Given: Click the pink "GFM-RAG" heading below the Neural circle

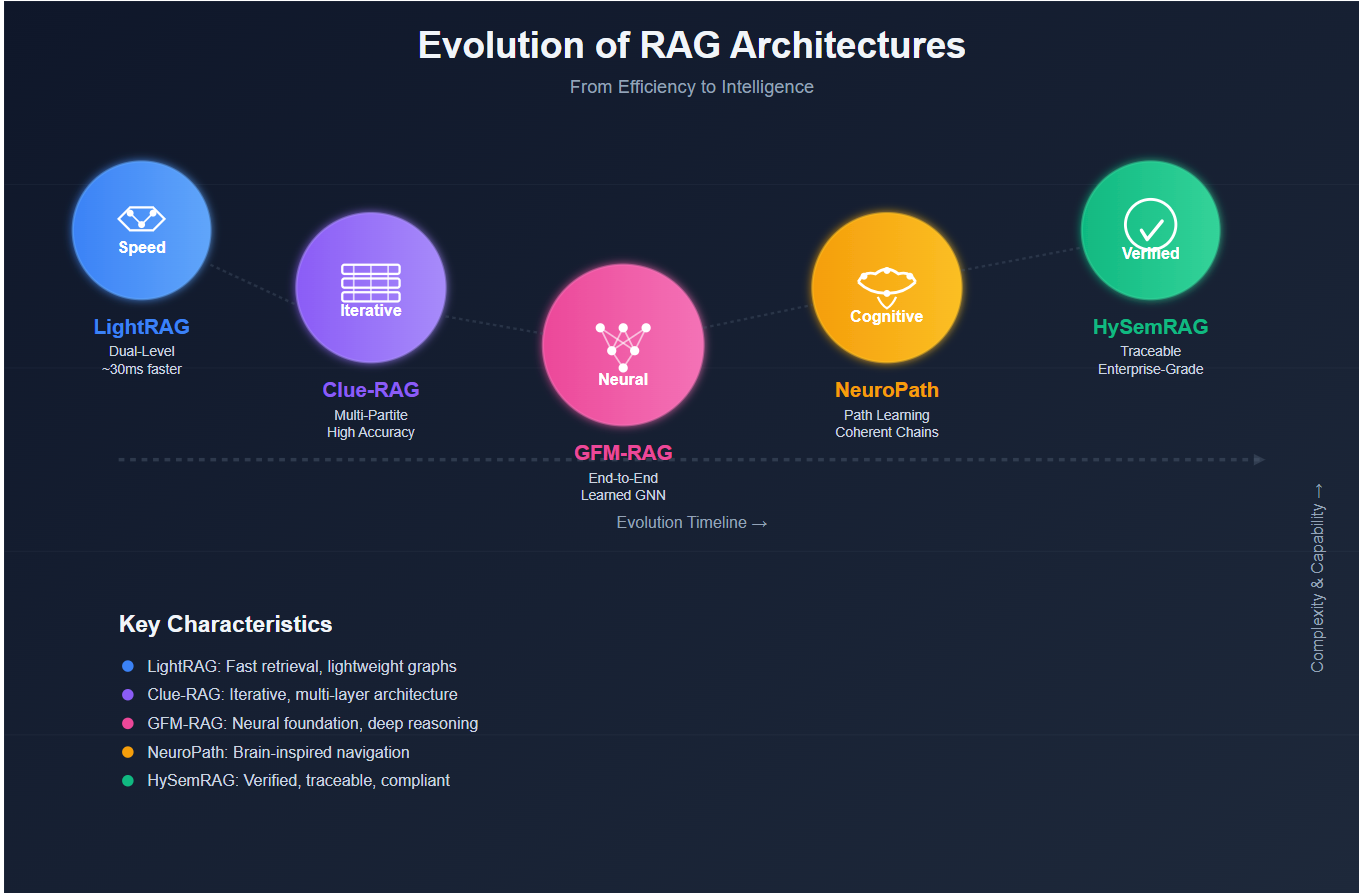Looking at the screenshot, I should pos(623,453).
